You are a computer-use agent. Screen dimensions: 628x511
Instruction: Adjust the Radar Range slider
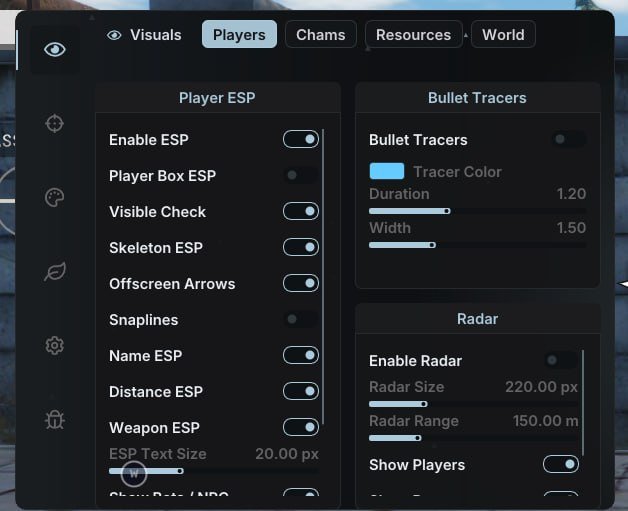(473, 438)
